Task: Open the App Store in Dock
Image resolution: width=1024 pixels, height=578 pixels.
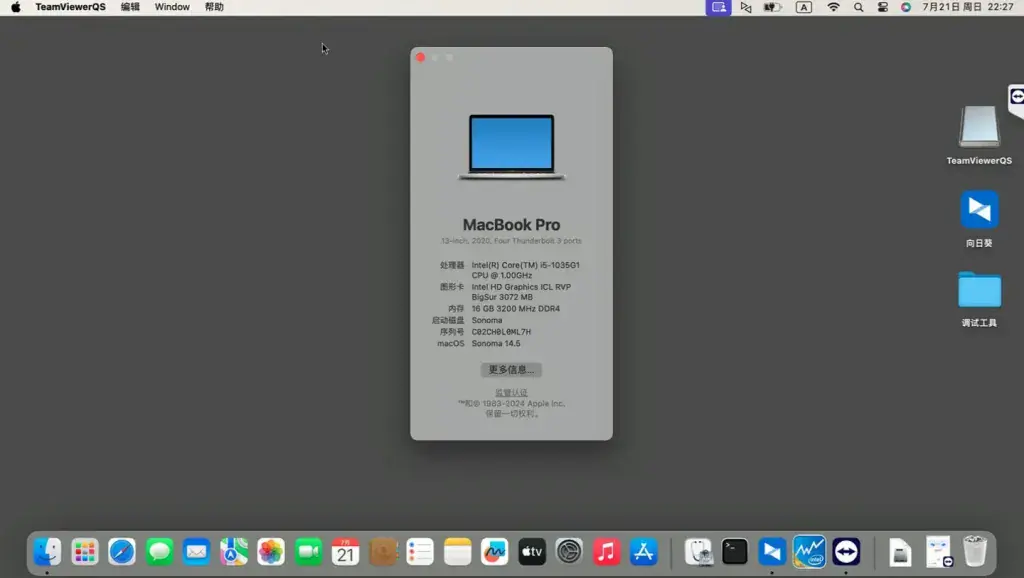Action: pos(643,552)
